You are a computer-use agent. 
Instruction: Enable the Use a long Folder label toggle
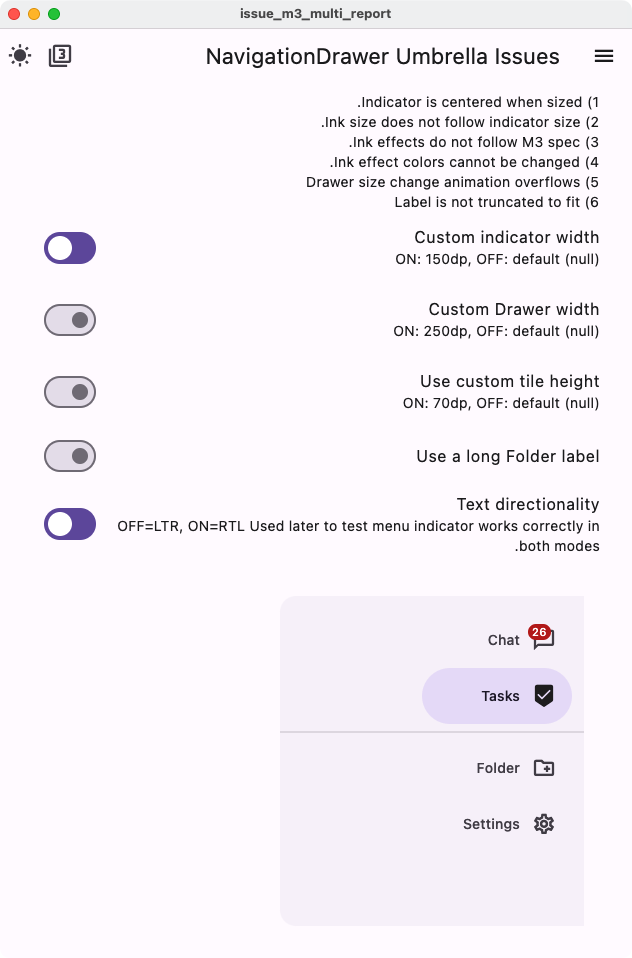(x=69, y=456)
